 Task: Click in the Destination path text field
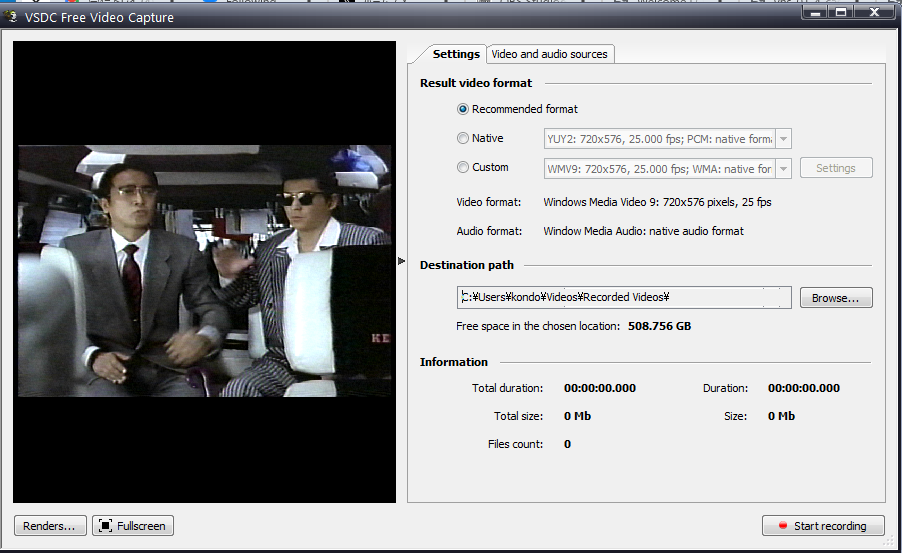pos(624,298)
